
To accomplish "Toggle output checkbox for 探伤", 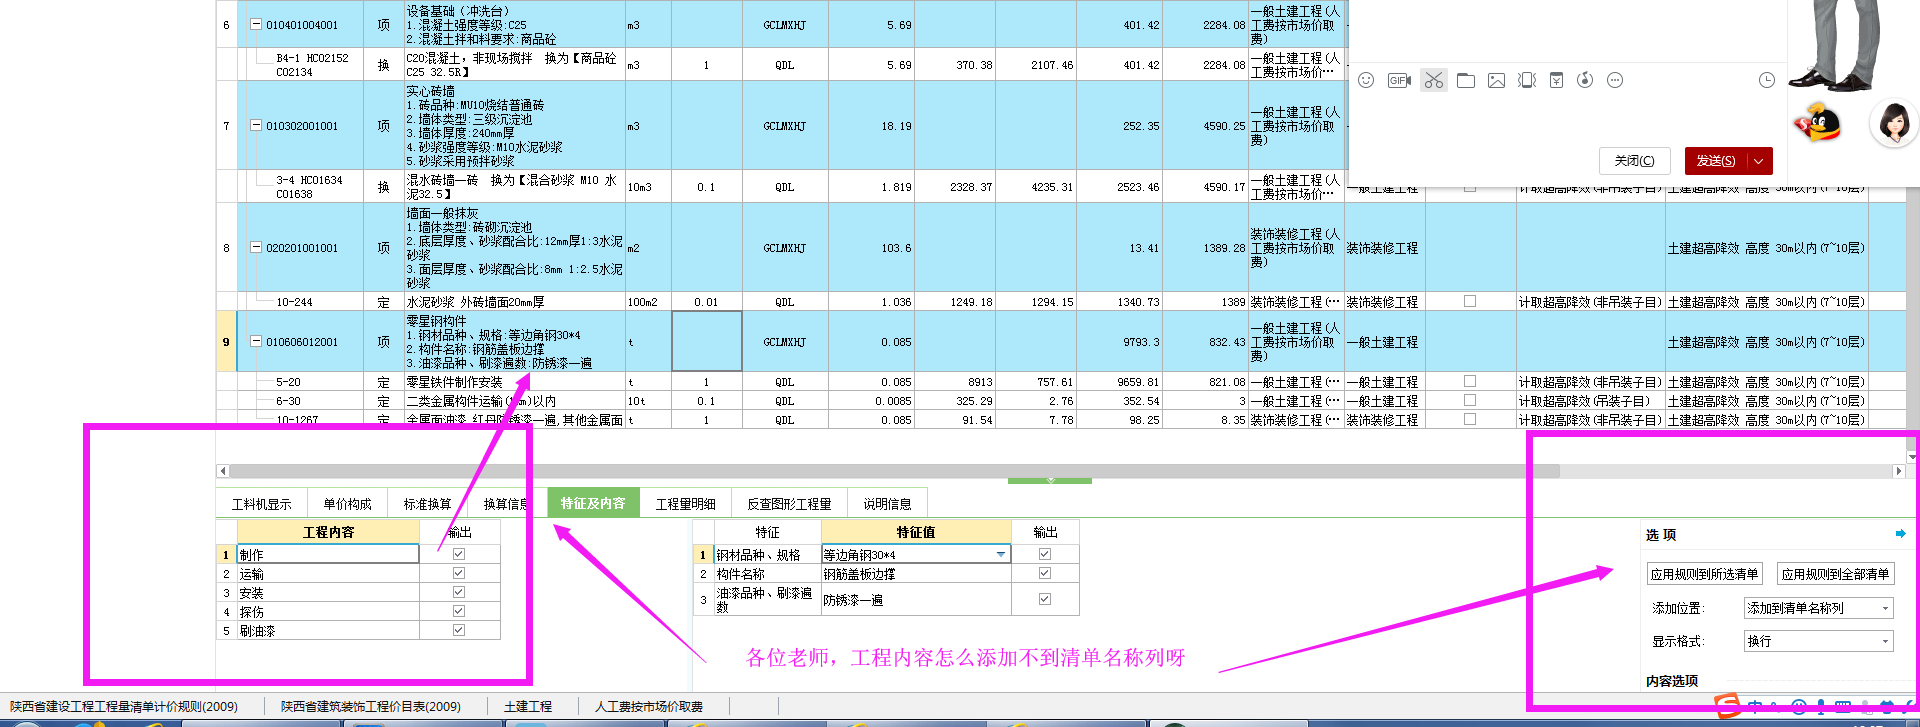I will [x=459, y=611].
